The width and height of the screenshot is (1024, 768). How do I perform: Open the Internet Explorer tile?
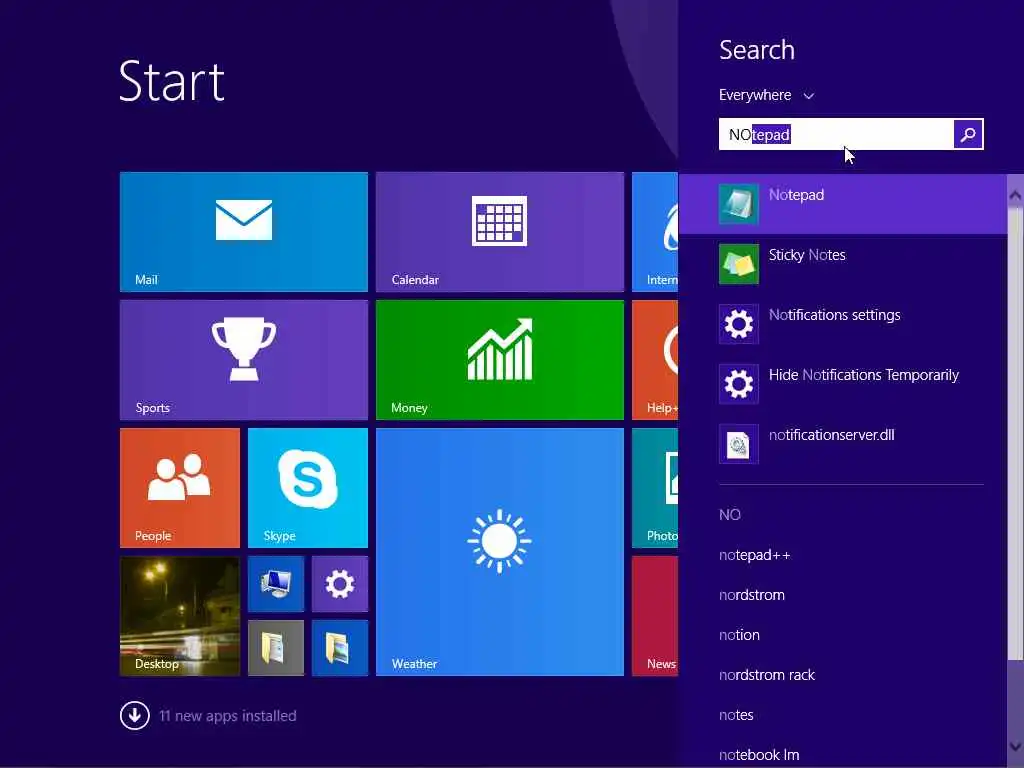655,232
